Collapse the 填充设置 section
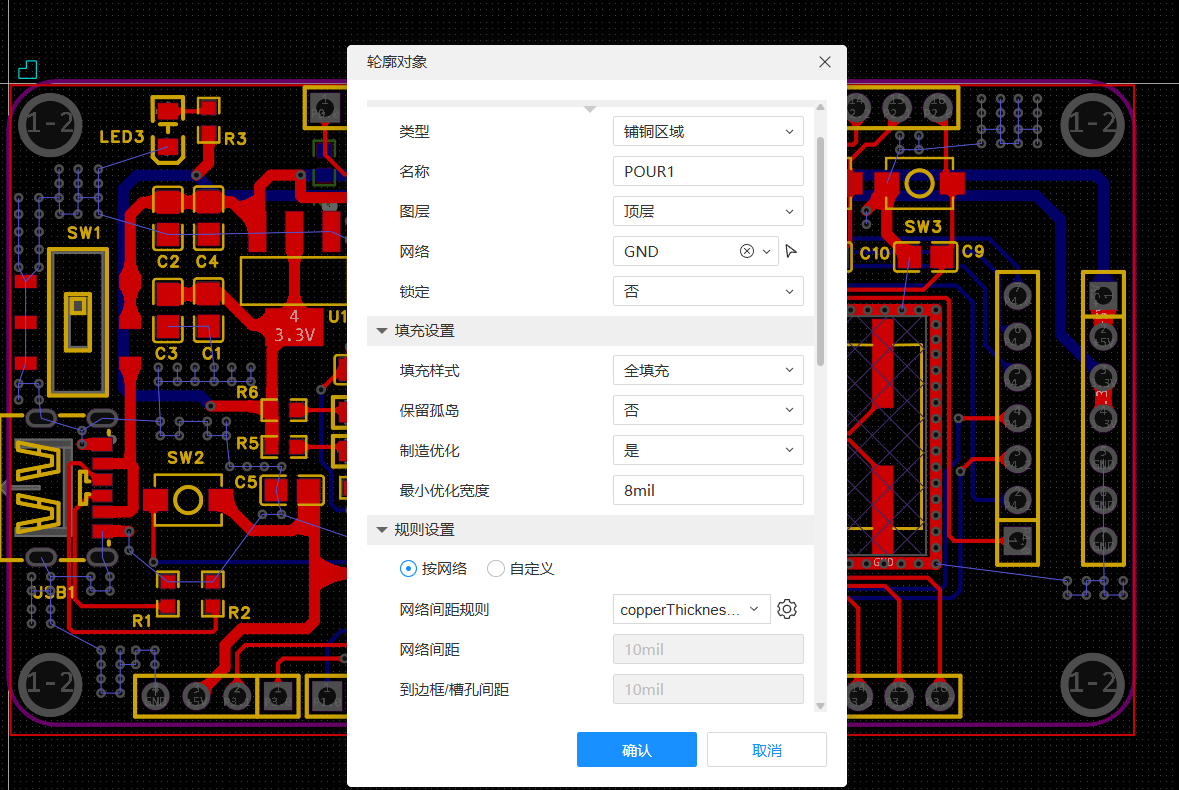1179x790 pixels. click(x=382, y=331)
